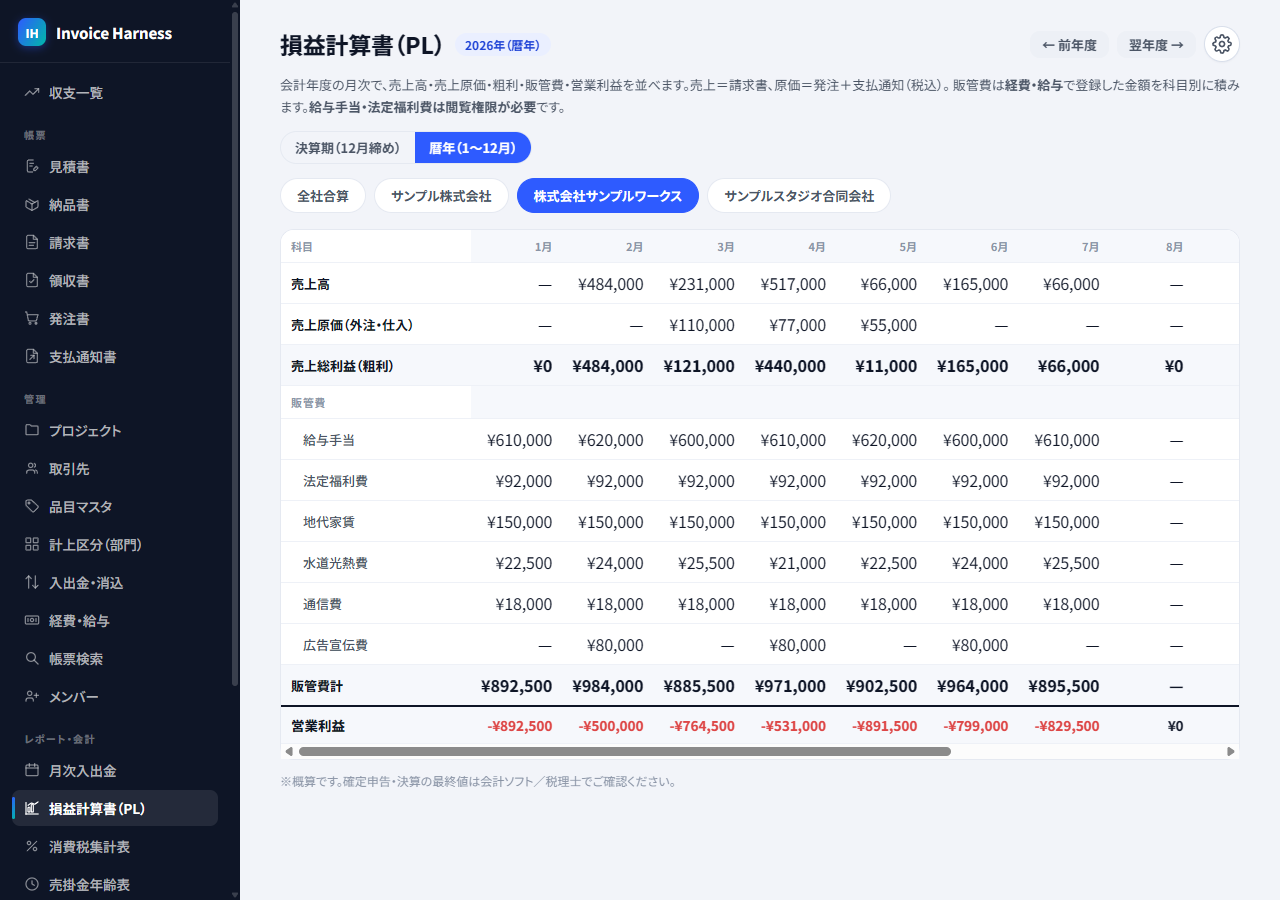1280x900 pixels.
Task: Click the 領収書 receipt icon
Action: pos(32,281)
